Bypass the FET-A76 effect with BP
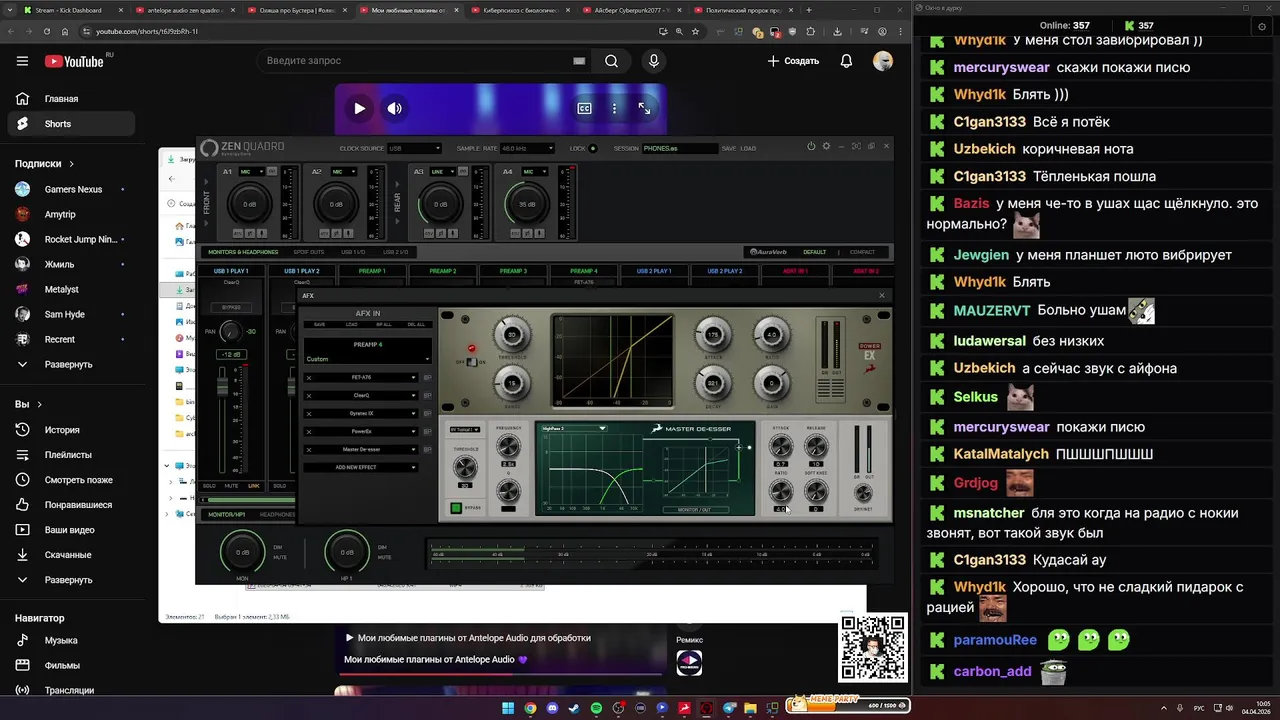The height and width of the screenshot is (720, 1280). [428, 377]
